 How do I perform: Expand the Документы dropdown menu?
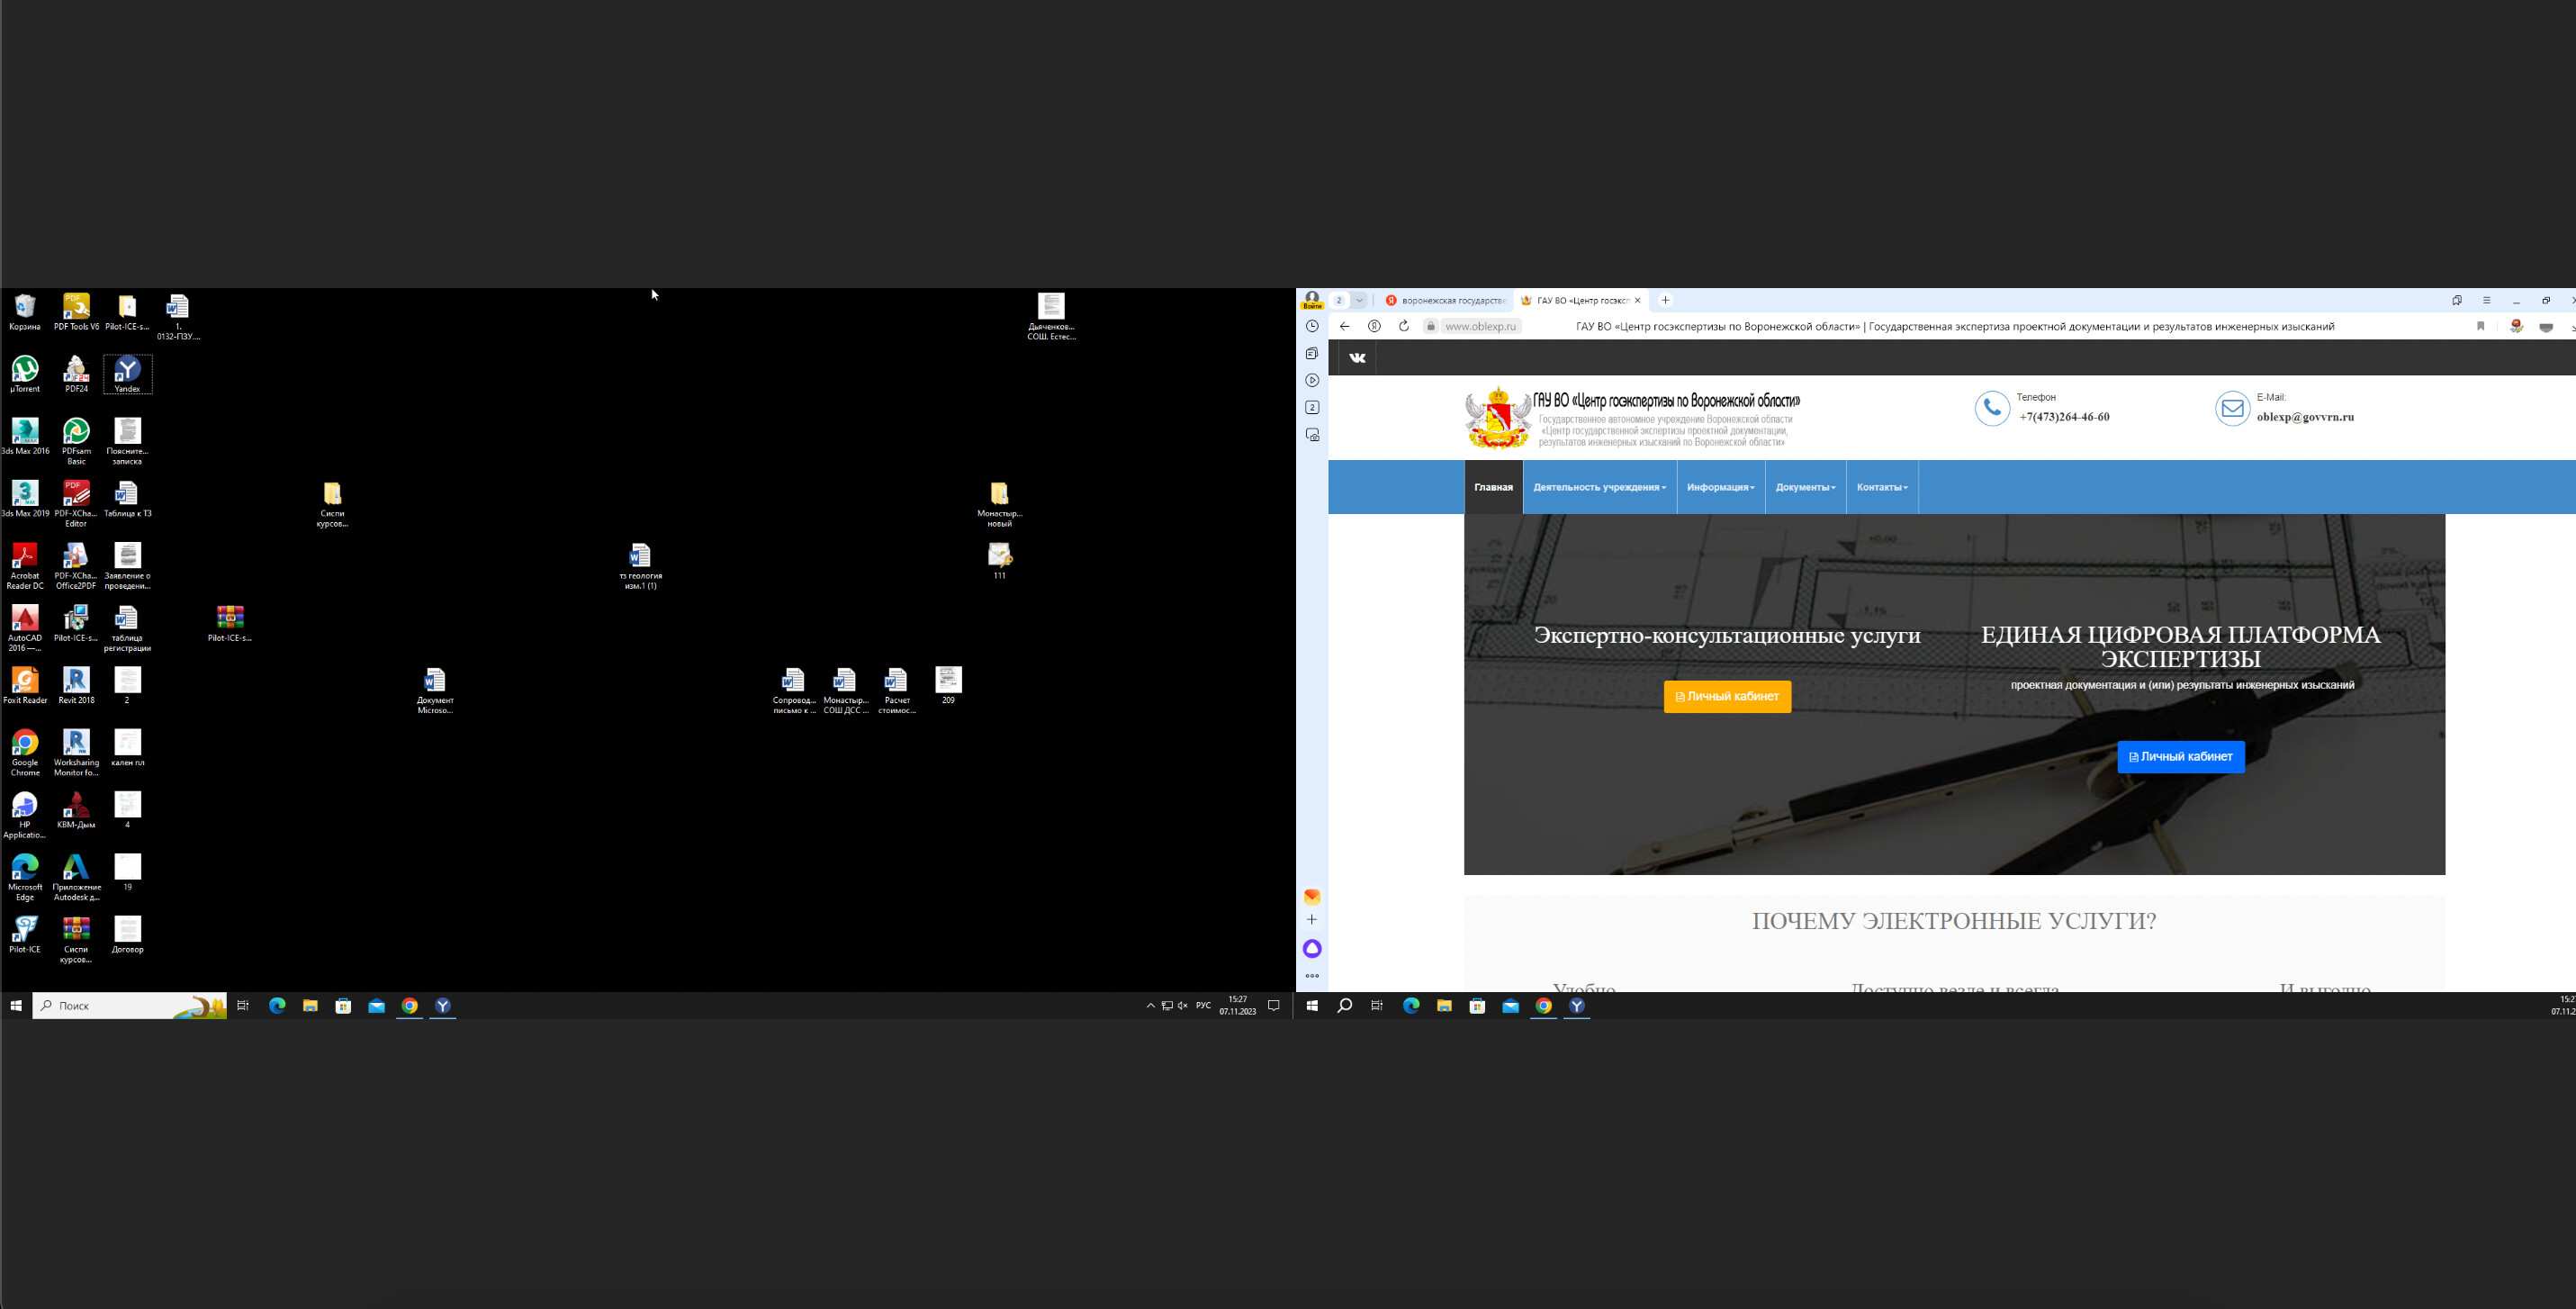click(x=1805, y=487)
